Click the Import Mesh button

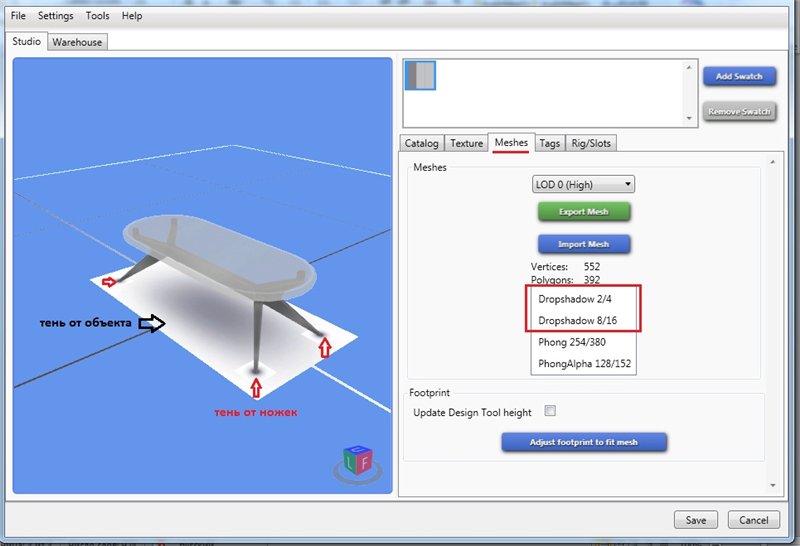tap(585, 243)
